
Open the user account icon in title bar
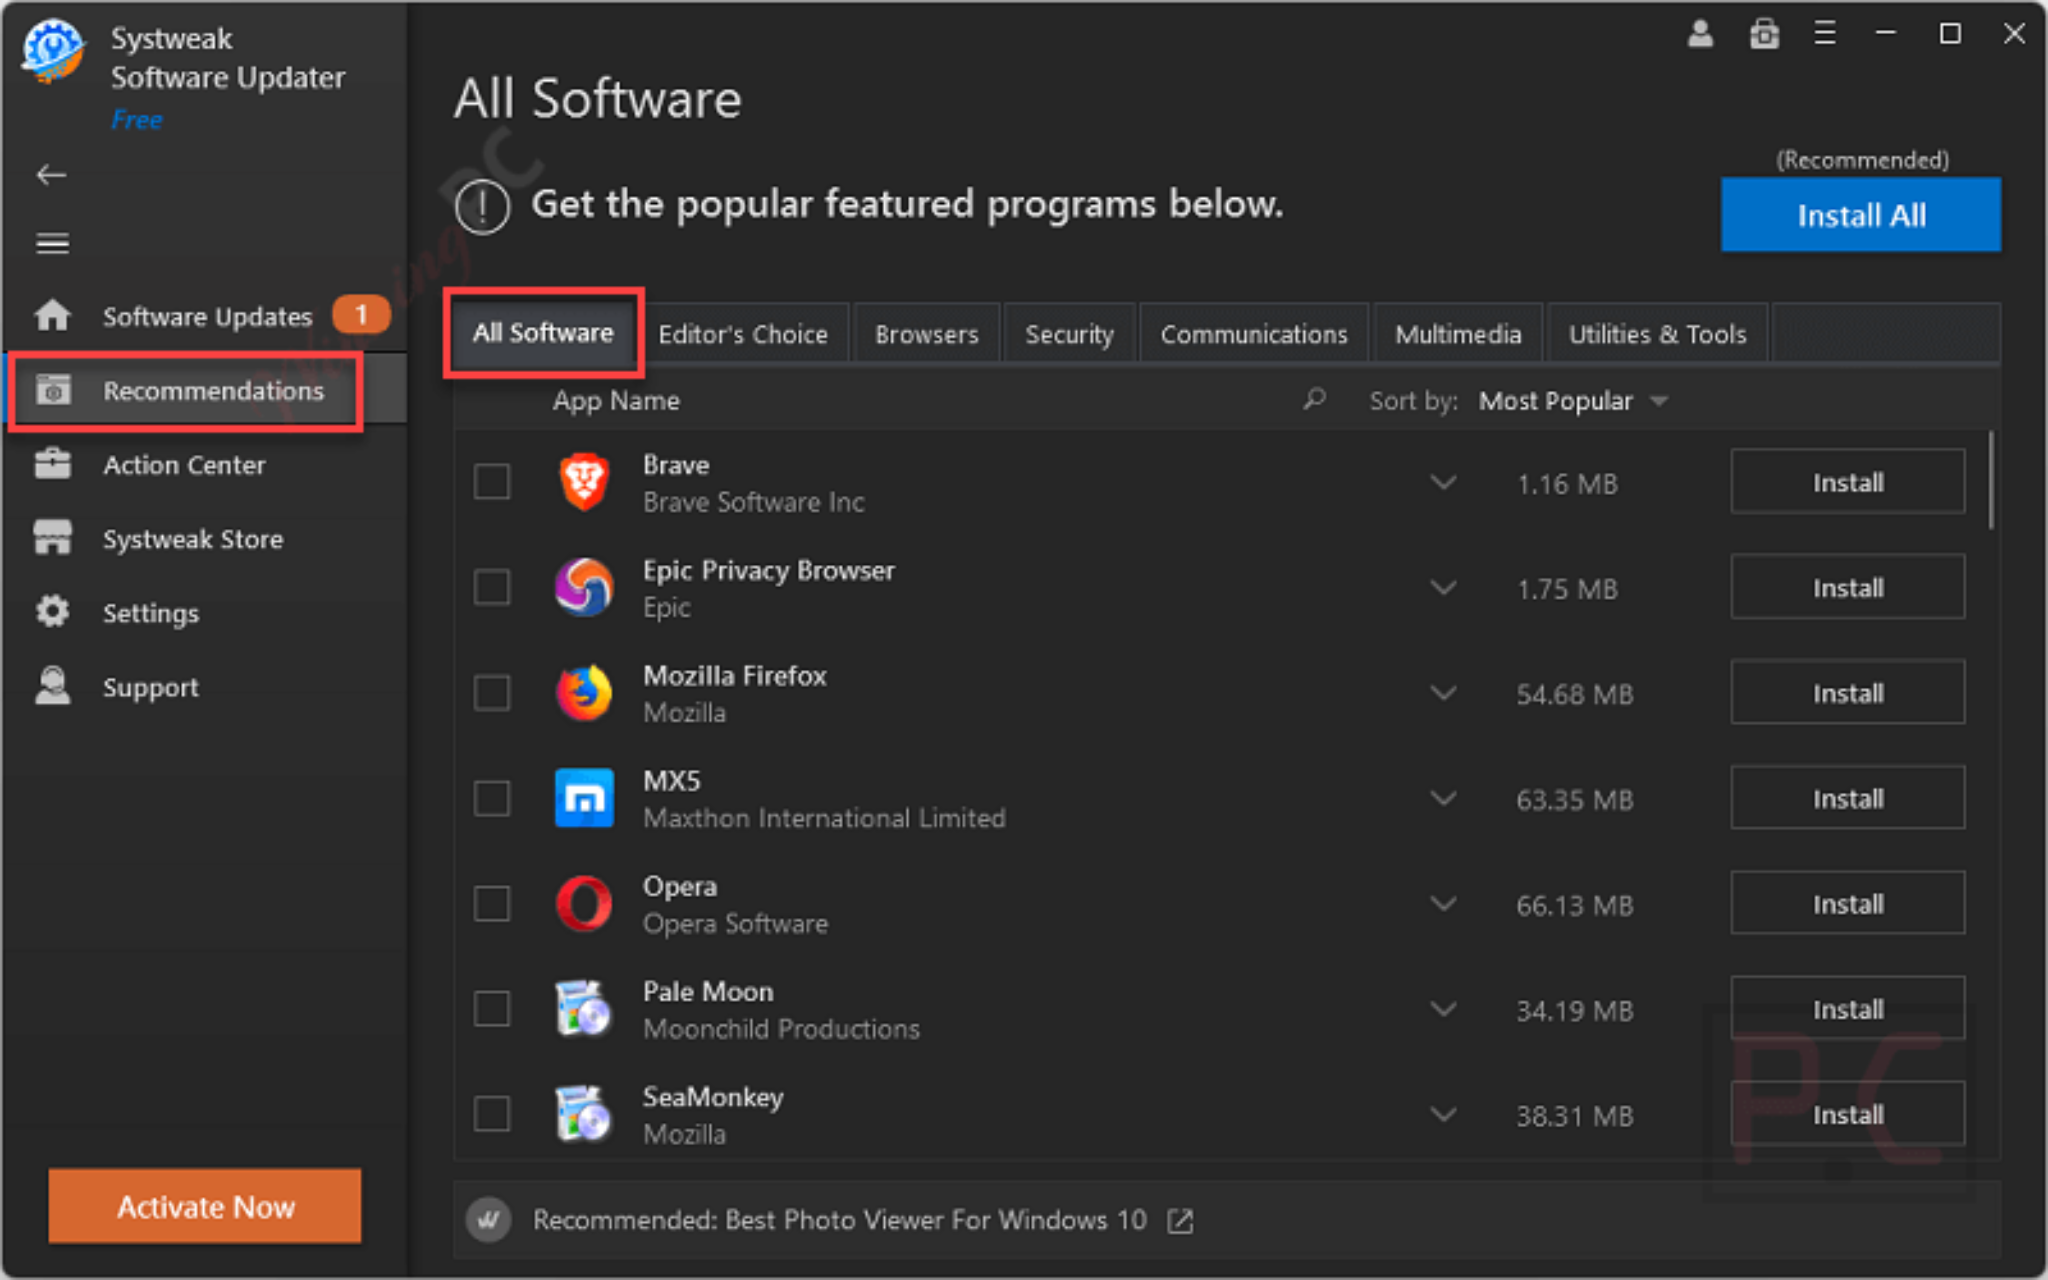pos(1700,34)
